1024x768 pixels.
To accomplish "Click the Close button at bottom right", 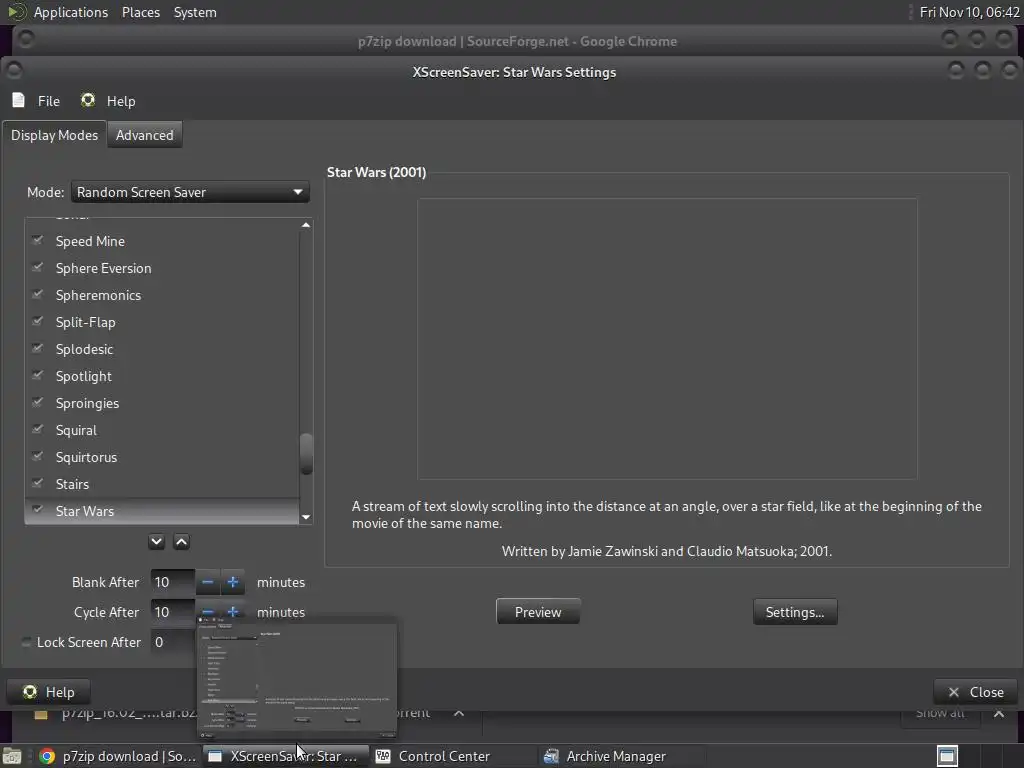I will pyautogui.click(x=976, y=692).
